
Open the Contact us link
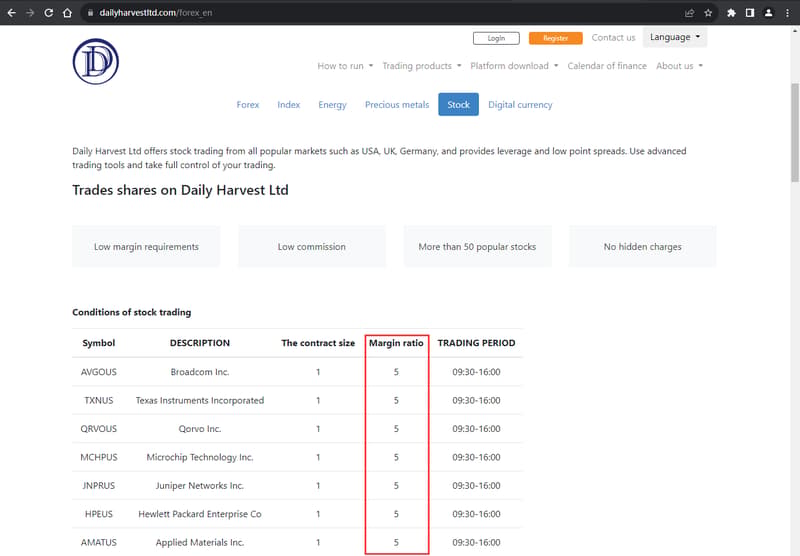pos(613,38)
